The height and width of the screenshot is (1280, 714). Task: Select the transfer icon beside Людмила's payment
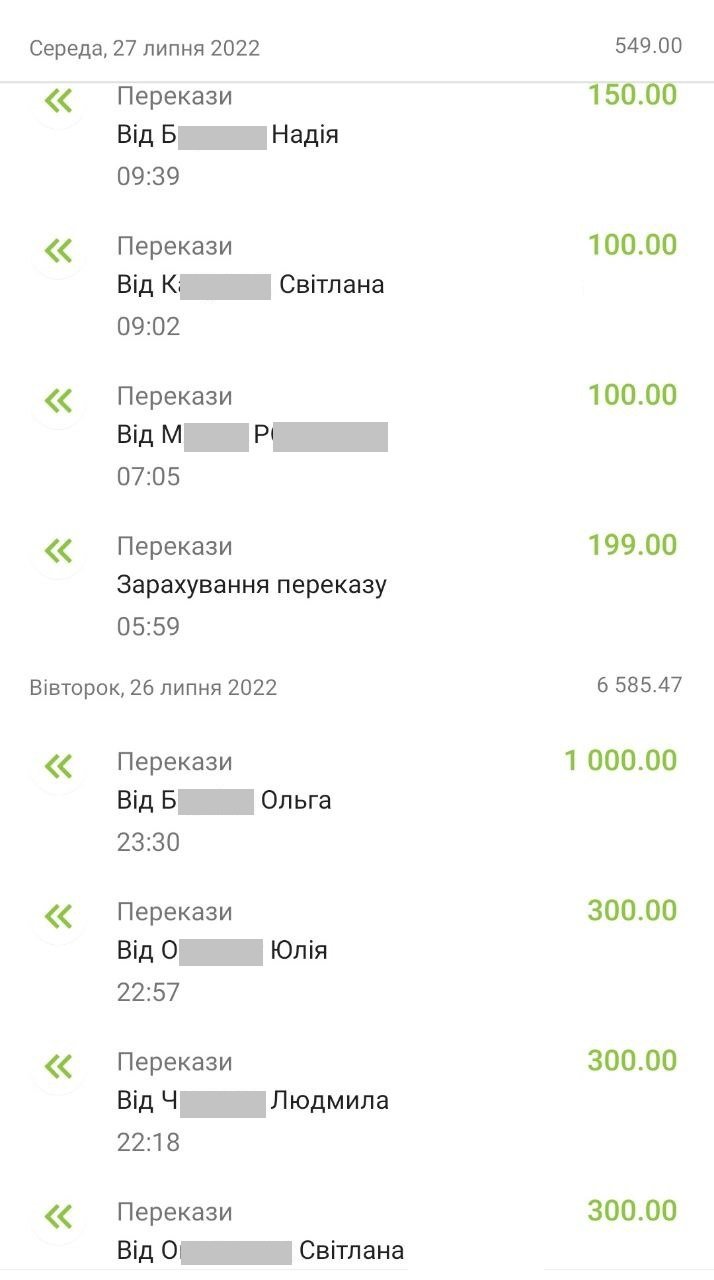tap(59, 1067)
